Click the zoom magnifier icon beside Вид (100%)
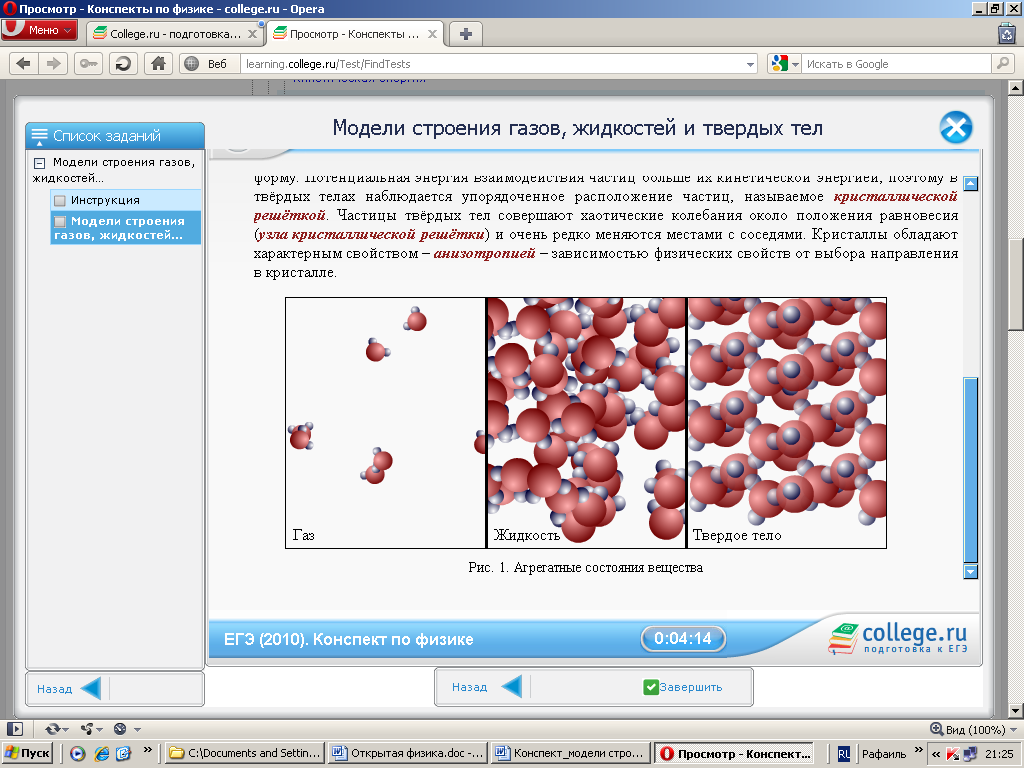The width and height of the screenshot is (1024, 768). (x=936, y=729)
